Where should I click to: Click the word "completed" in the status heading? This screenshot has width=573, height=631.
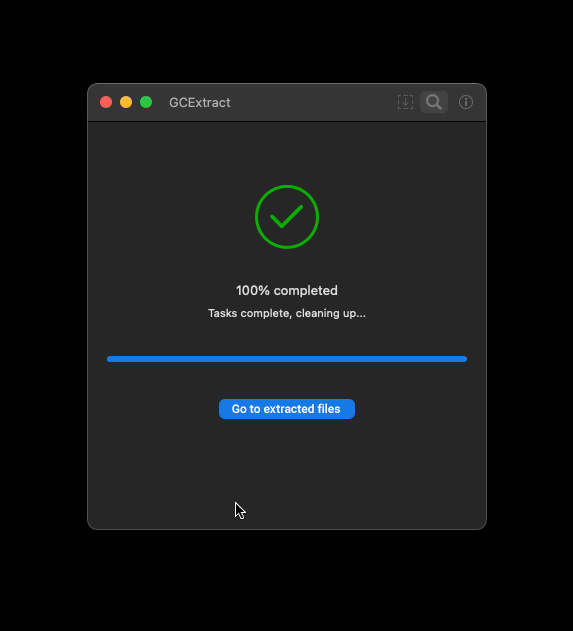306,291
